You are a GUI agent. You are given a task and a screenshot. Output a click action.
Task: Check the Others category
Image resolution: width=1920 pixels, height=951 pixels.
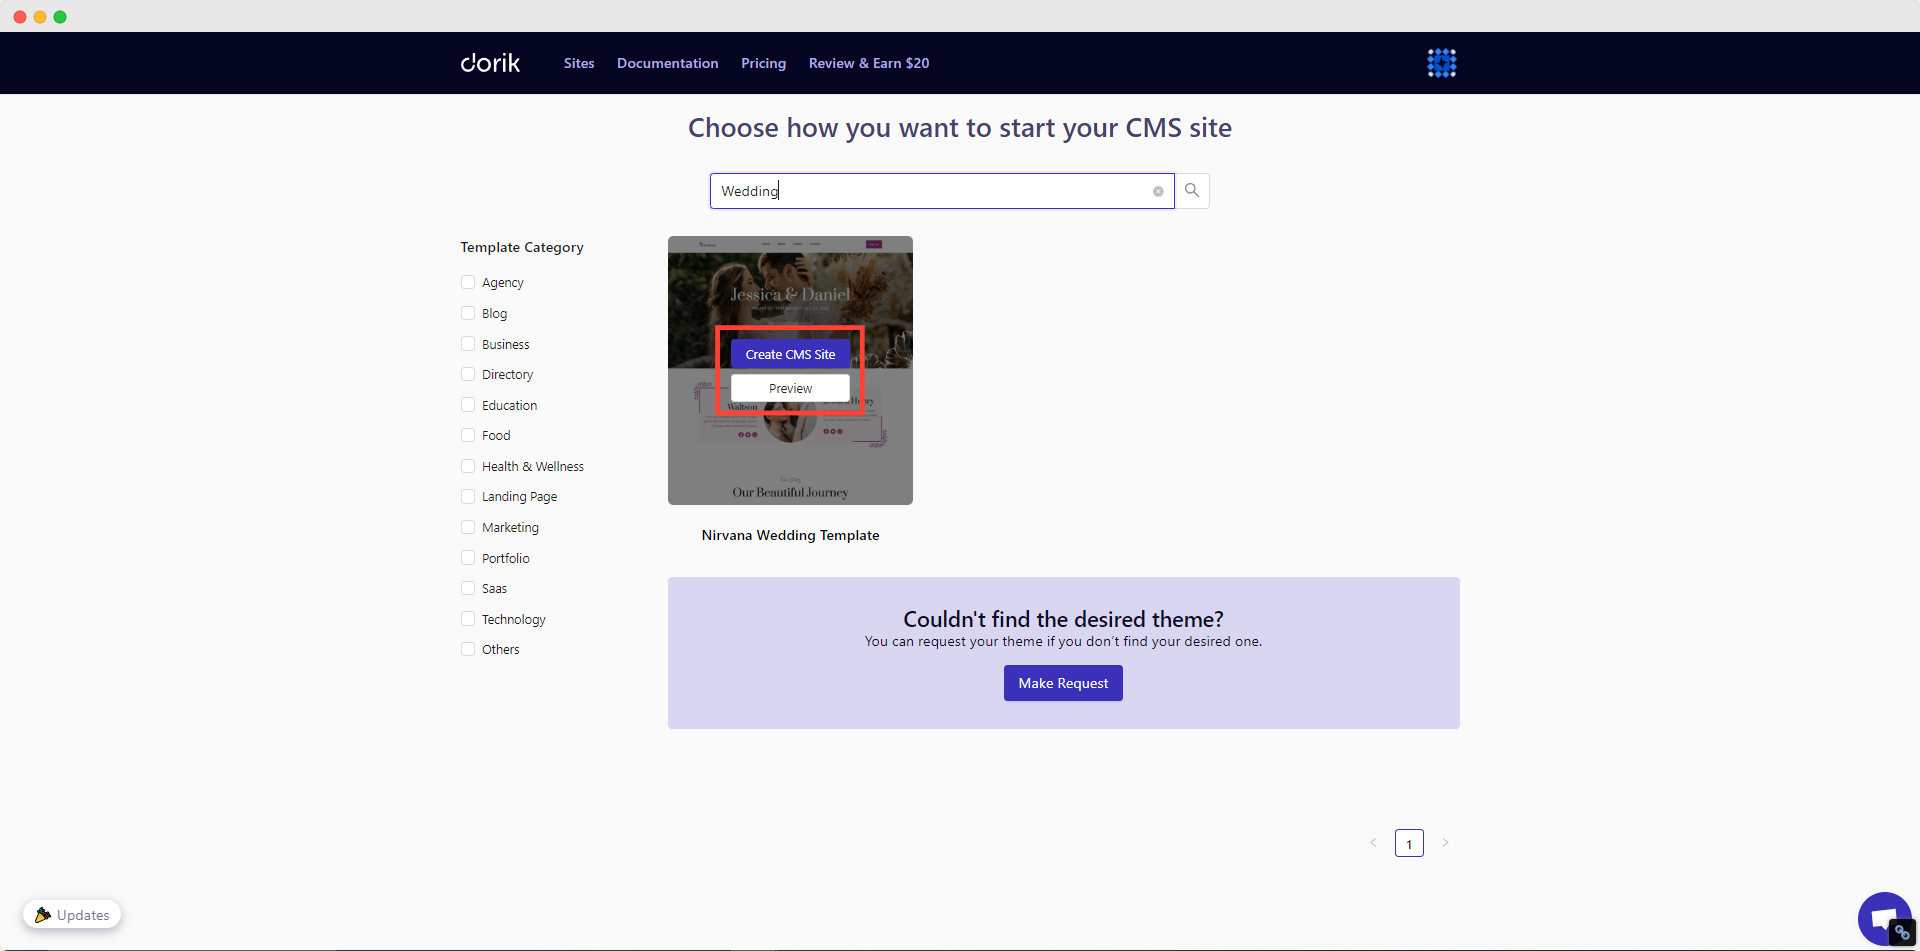tap(468, 649)
